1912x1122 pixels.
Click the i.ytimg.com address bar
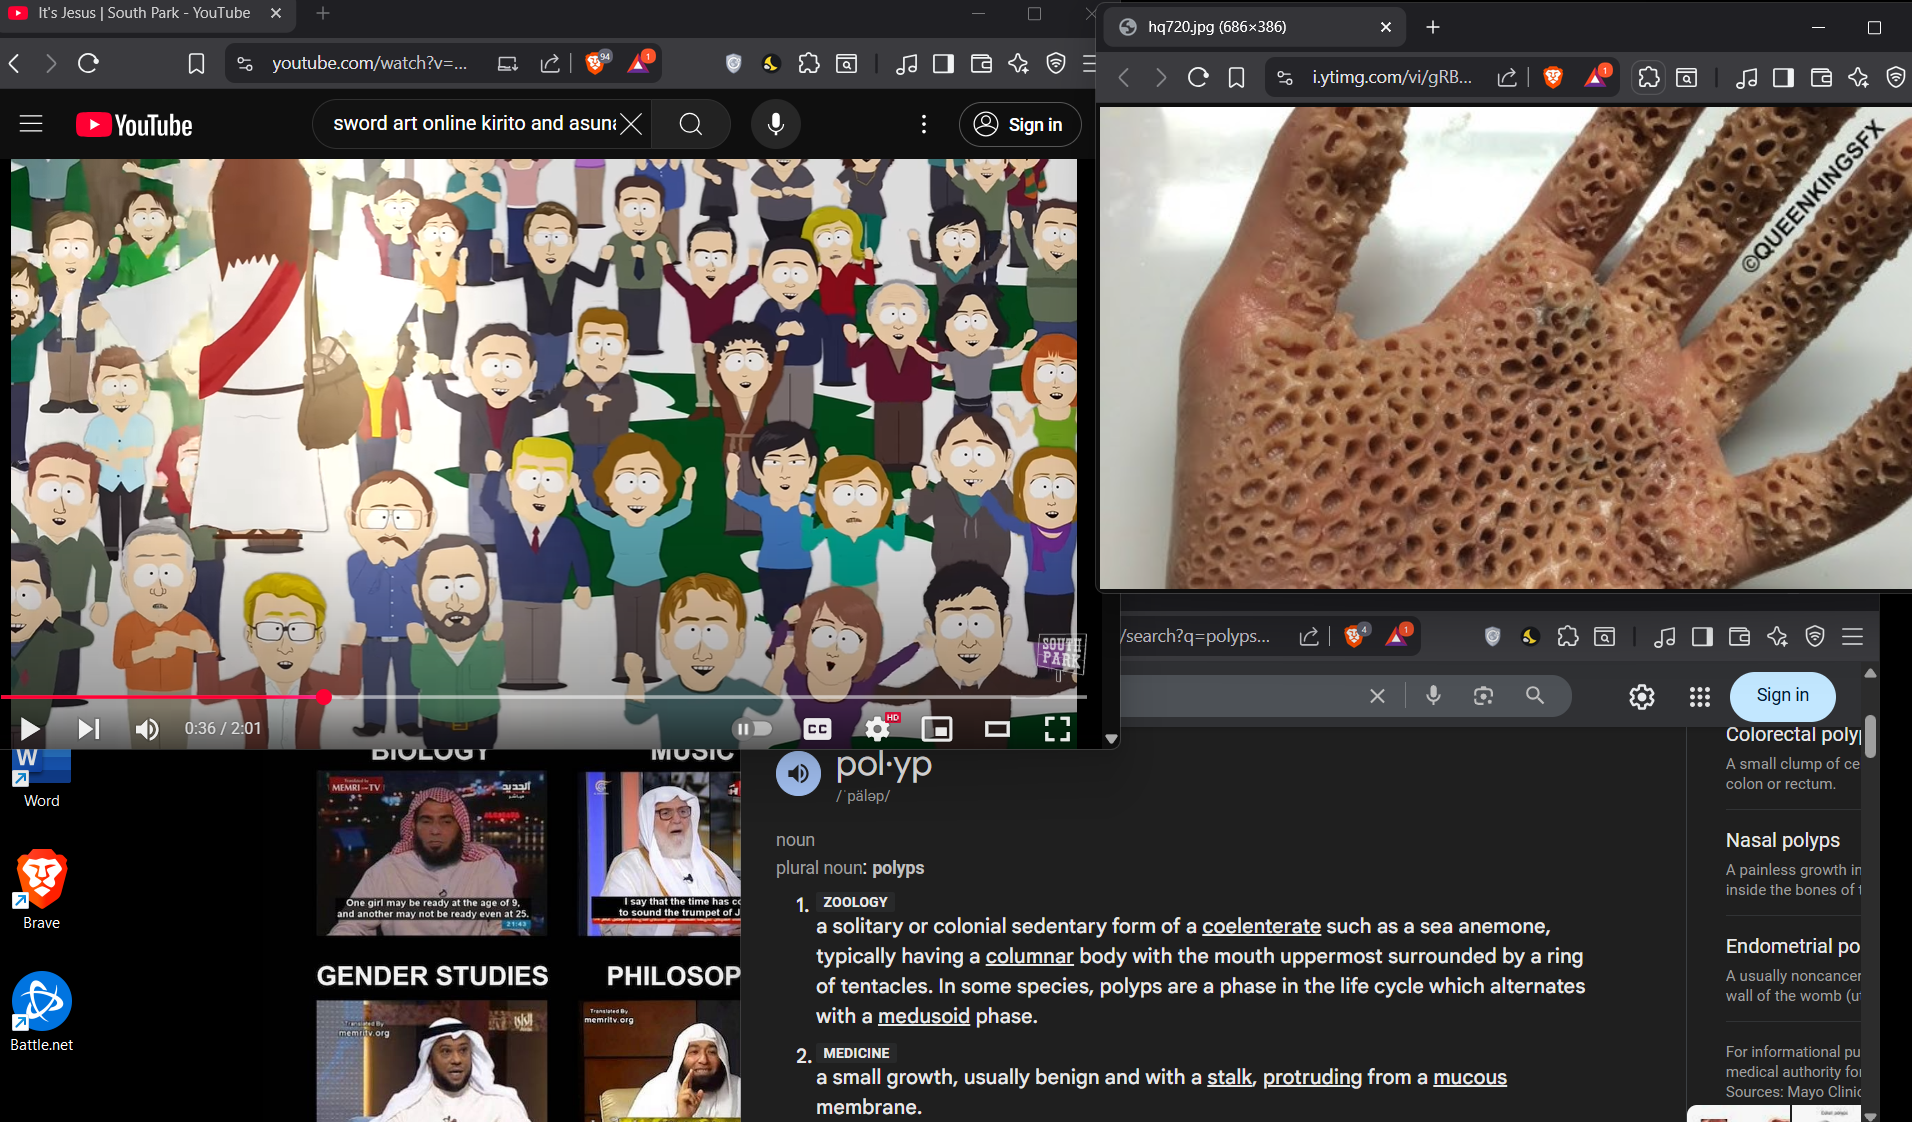(1392, 77)
